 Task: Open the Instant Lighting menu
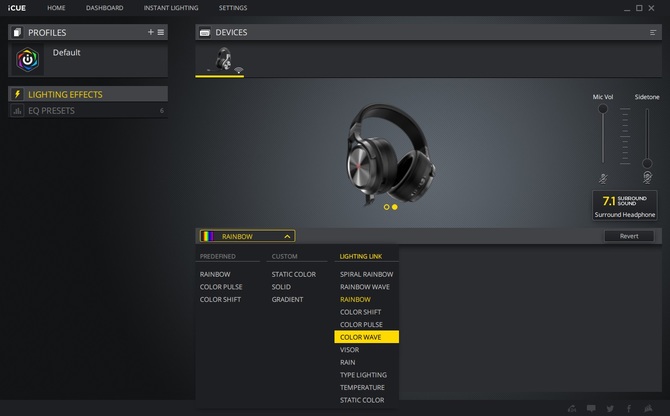point(171,8)
